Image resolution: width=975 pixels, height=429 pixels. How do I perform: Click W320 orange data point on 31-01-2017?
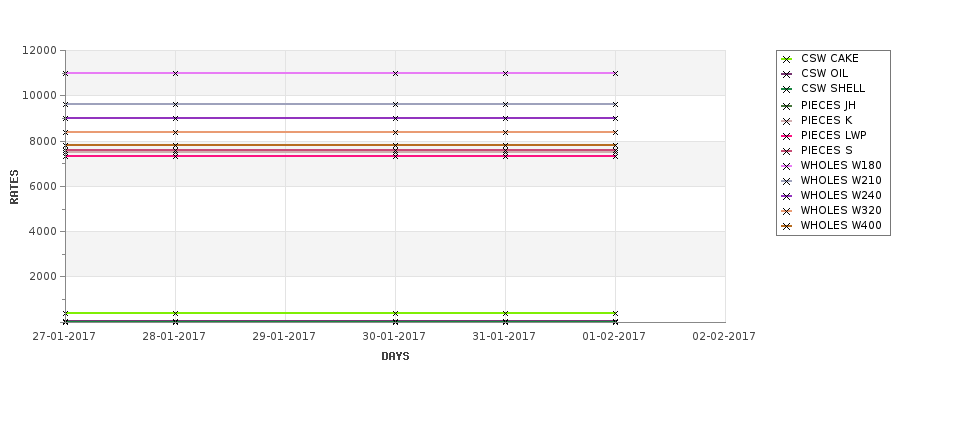pos(506,132)
